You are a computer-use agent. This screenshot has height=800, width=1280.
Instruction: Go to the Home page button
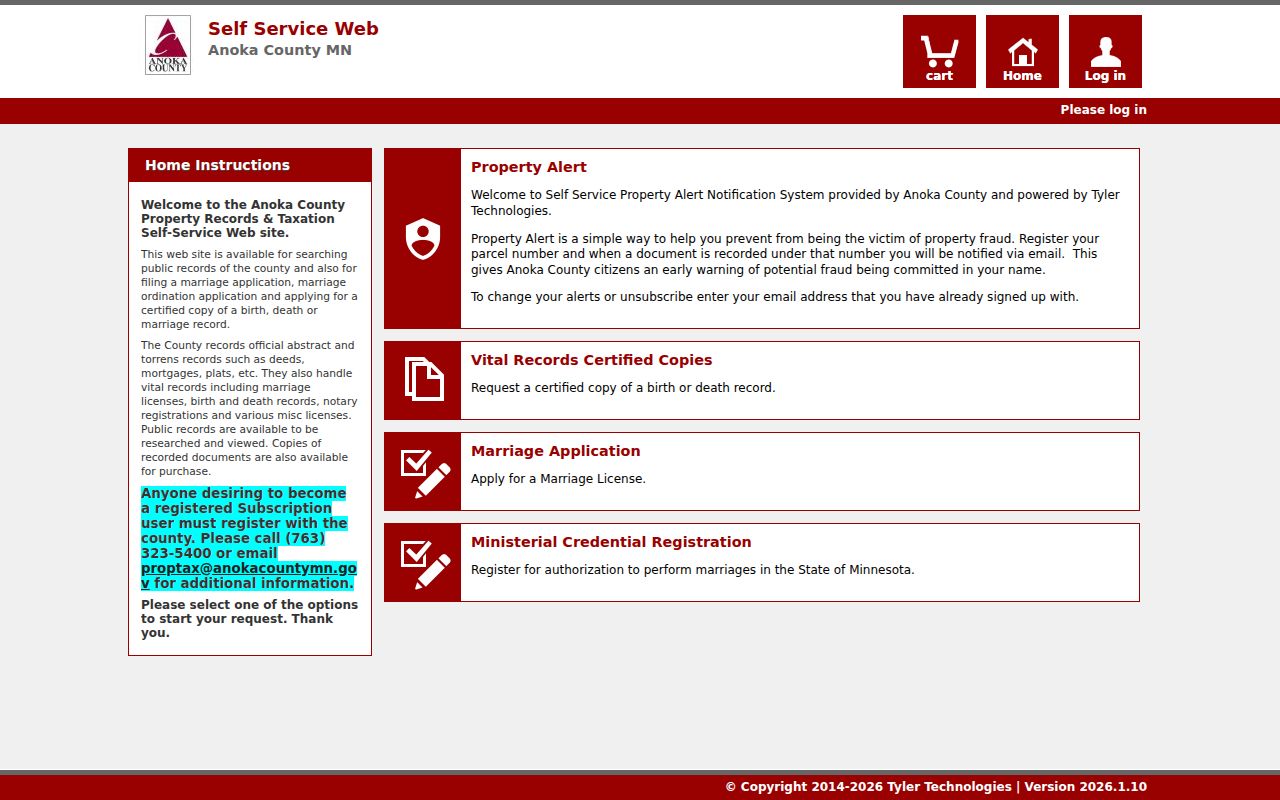(x=1022, y=51)
